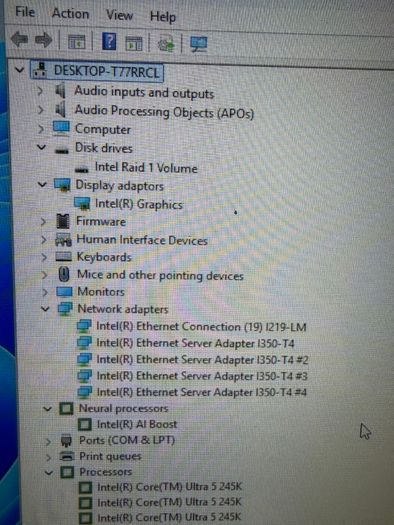Click the Forward arrow toolbar button
This screenshot has width=394, height=525.
coord(44,40)
